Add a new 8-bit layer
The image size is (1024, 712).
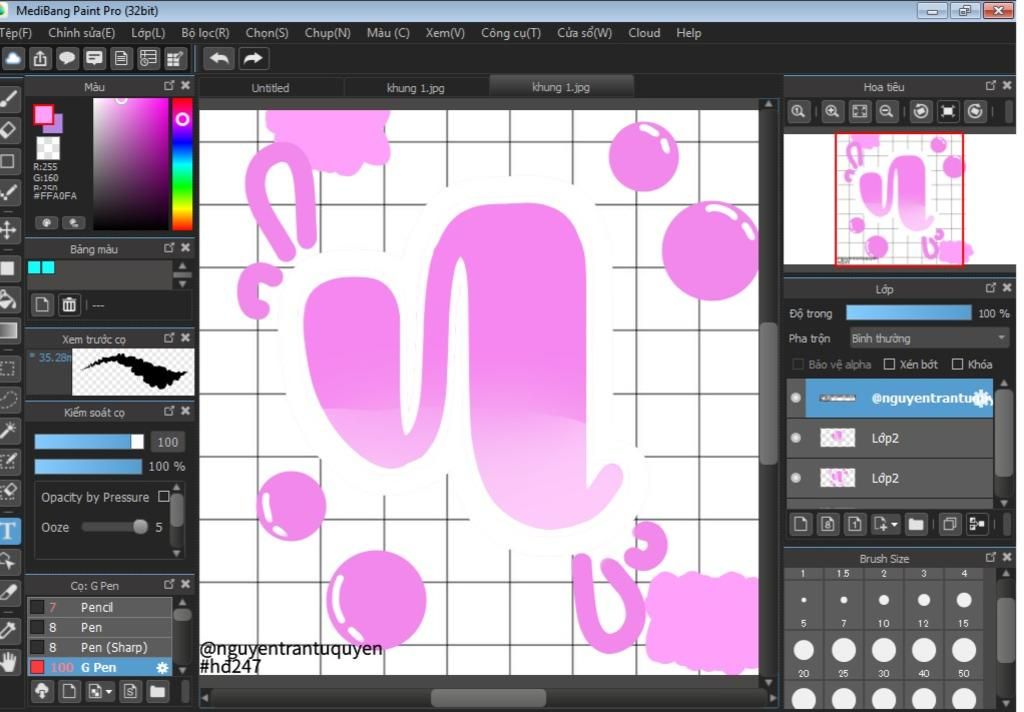pyautogui.click(x=827, y=524)
